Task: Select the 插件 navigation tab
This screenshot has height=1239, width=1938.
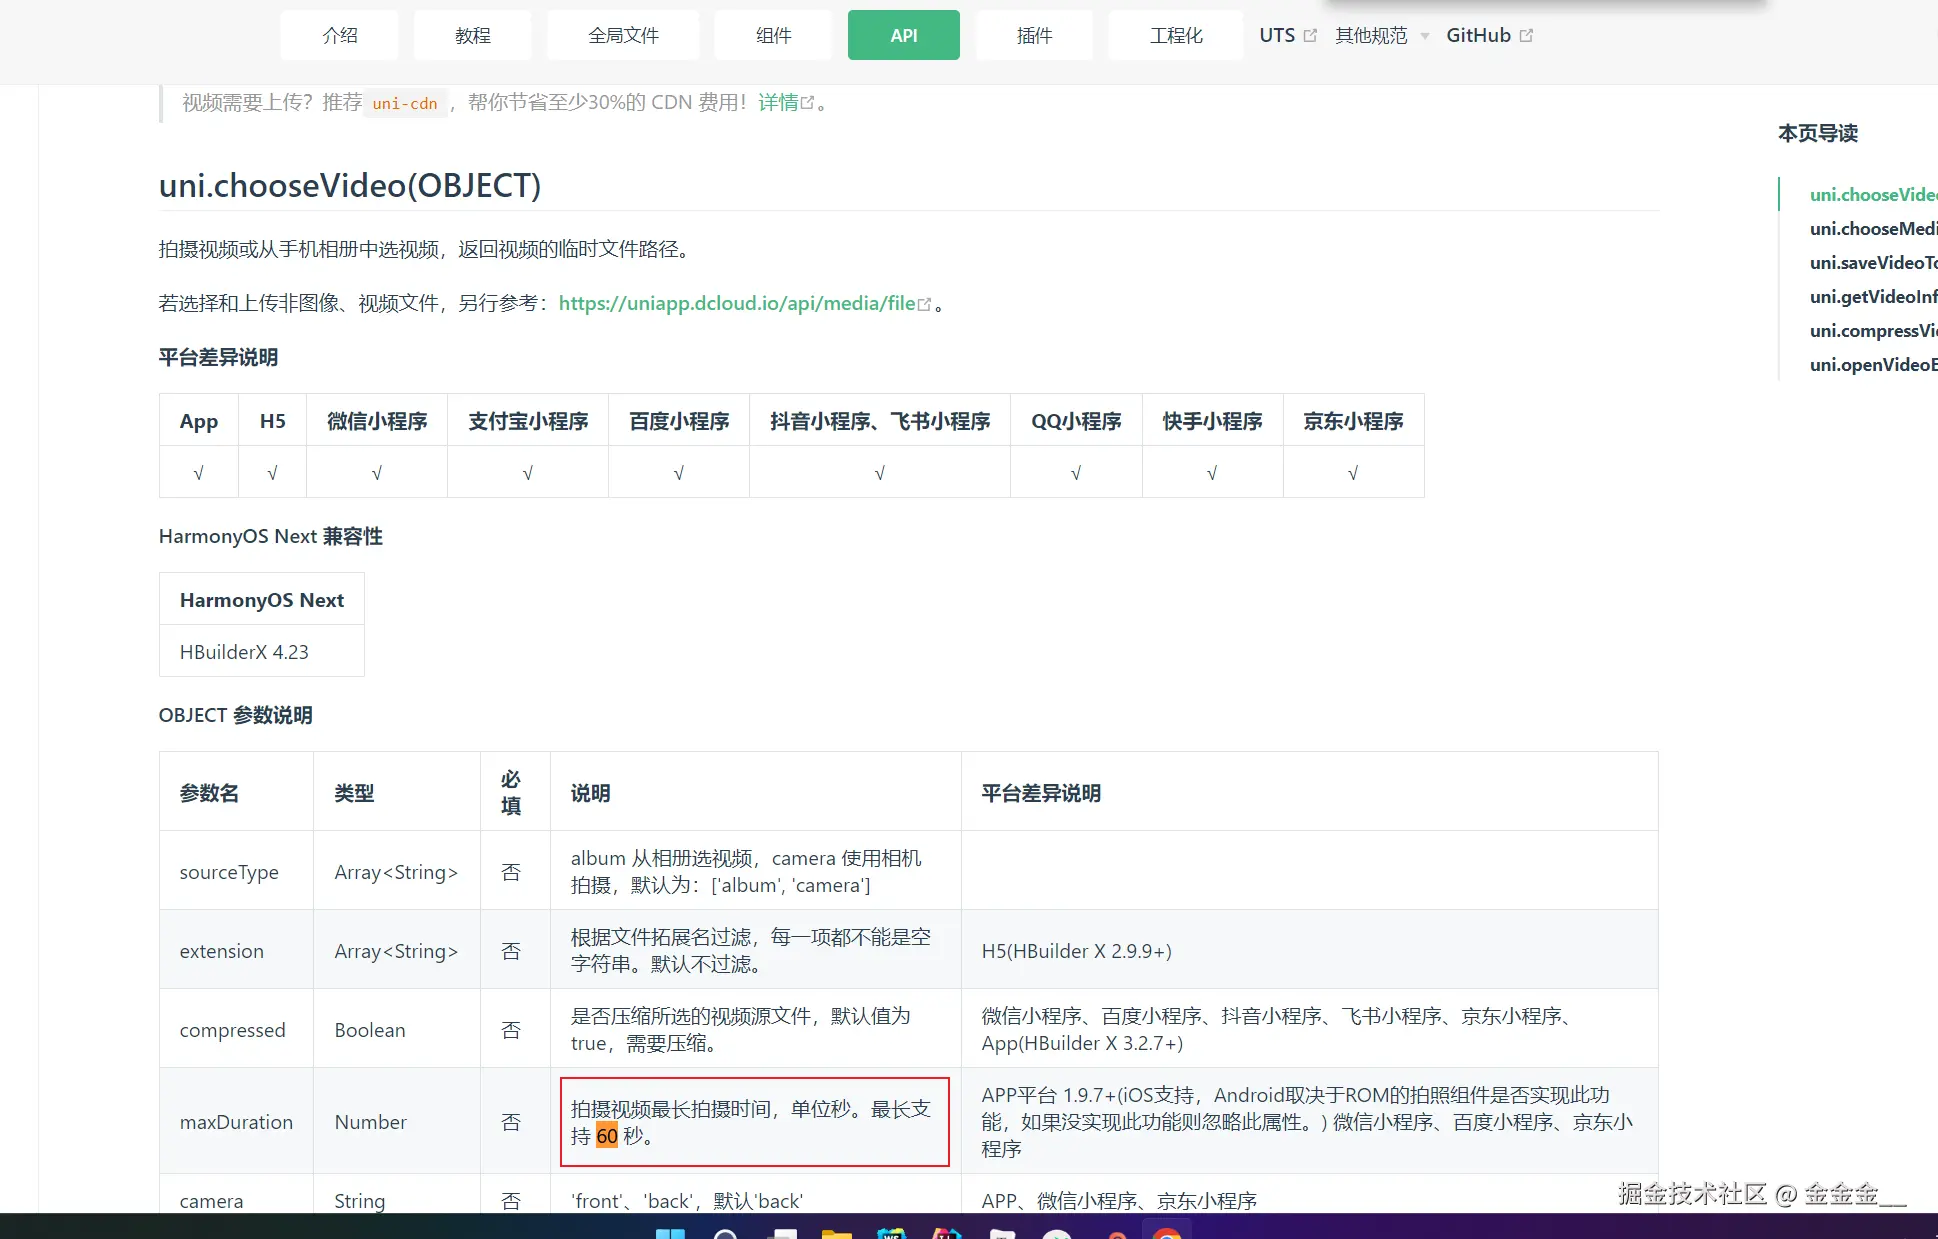Action: click(x=1034, y=36)
